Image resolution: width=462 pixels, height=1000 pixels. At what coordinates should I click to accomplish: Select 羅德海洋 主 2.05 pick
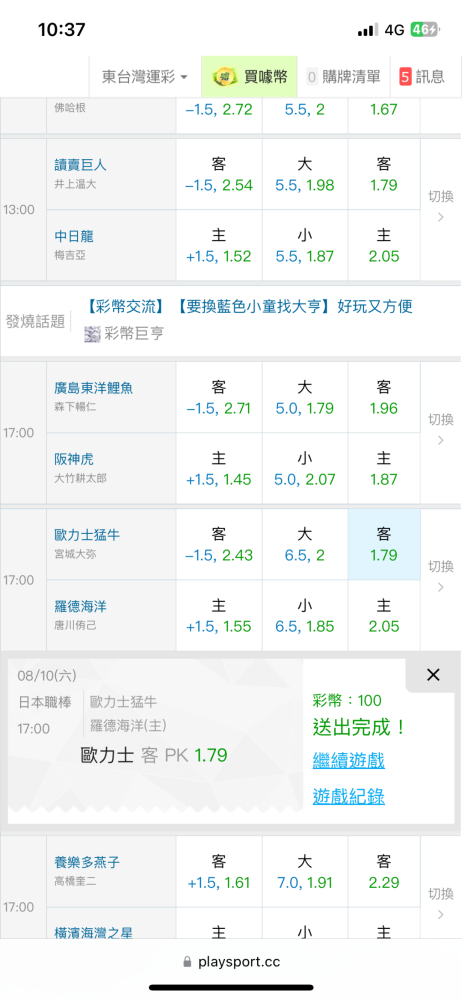pos(384,615)
